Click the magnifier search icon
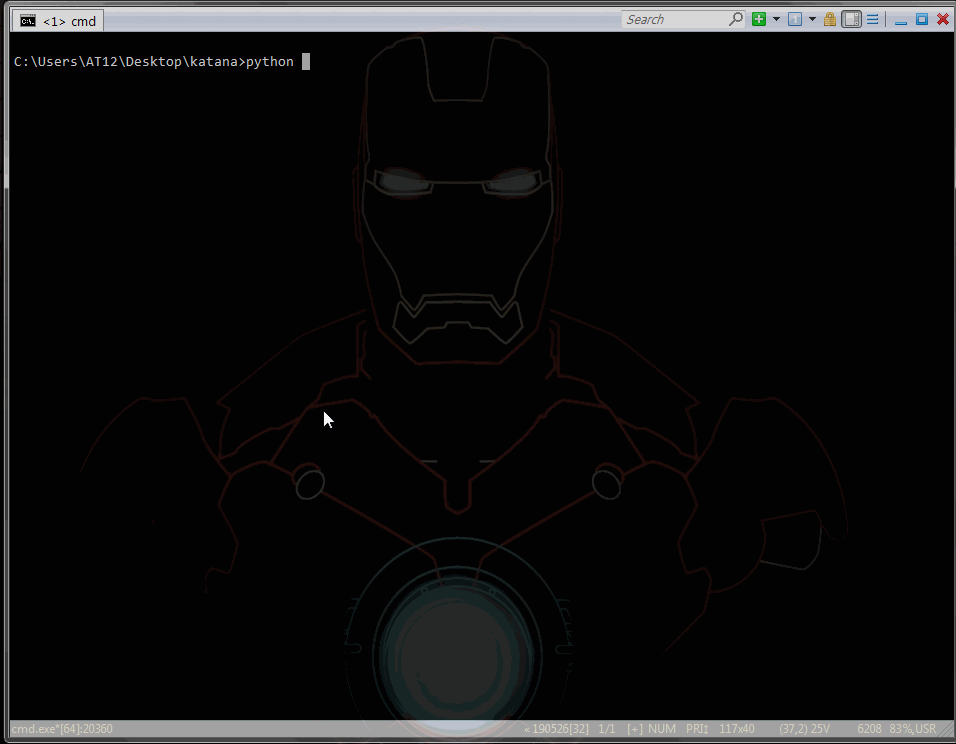 (x=736, y=20)
